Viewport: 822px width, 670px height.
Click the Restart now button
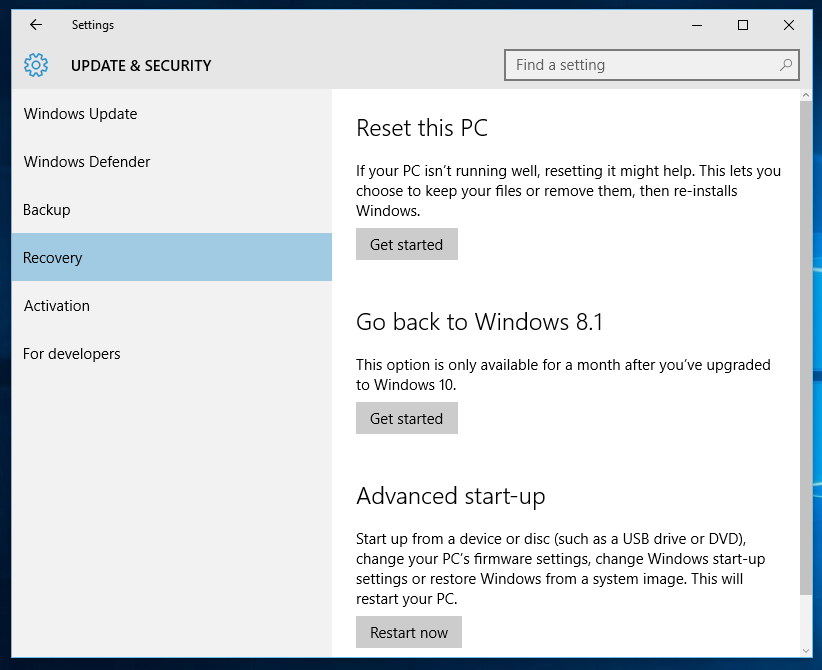409,632
